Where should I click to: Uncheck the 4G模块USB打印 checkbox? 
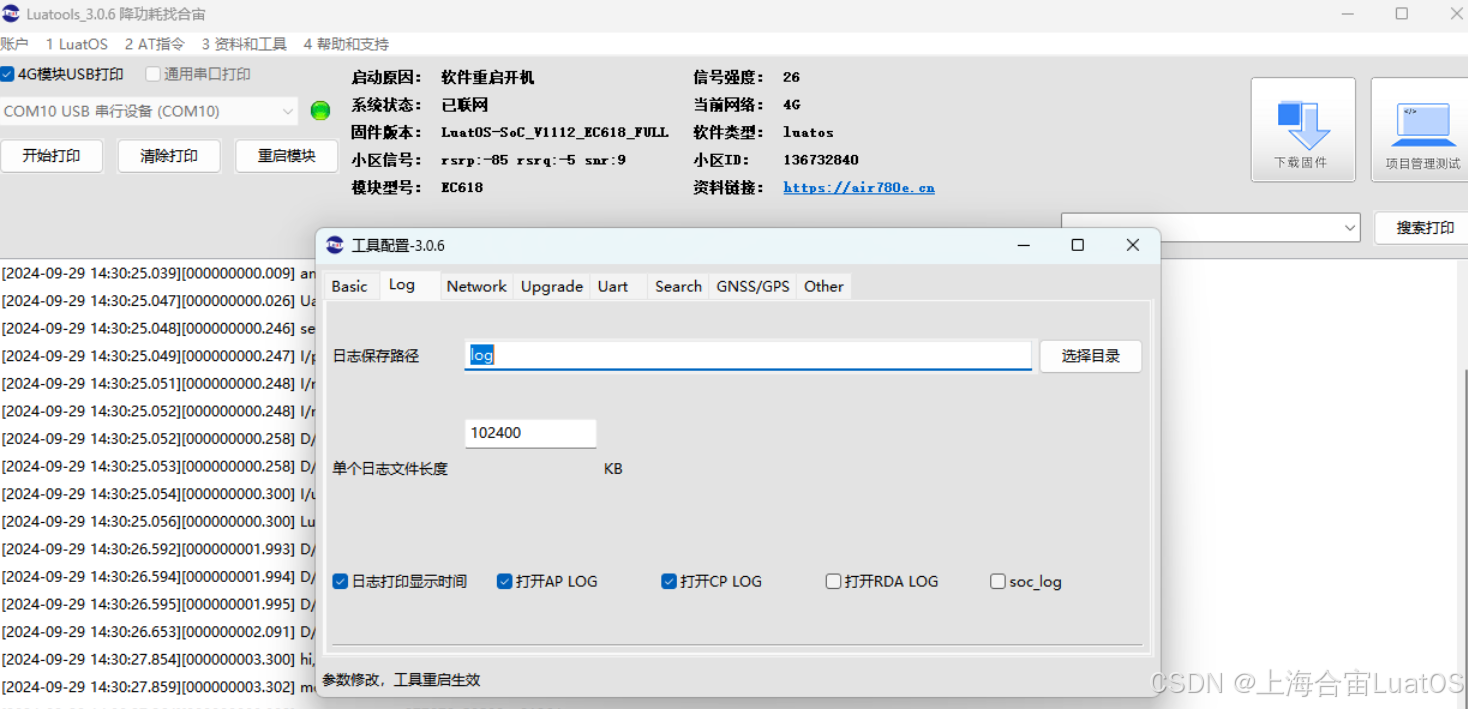click(8, 73)
